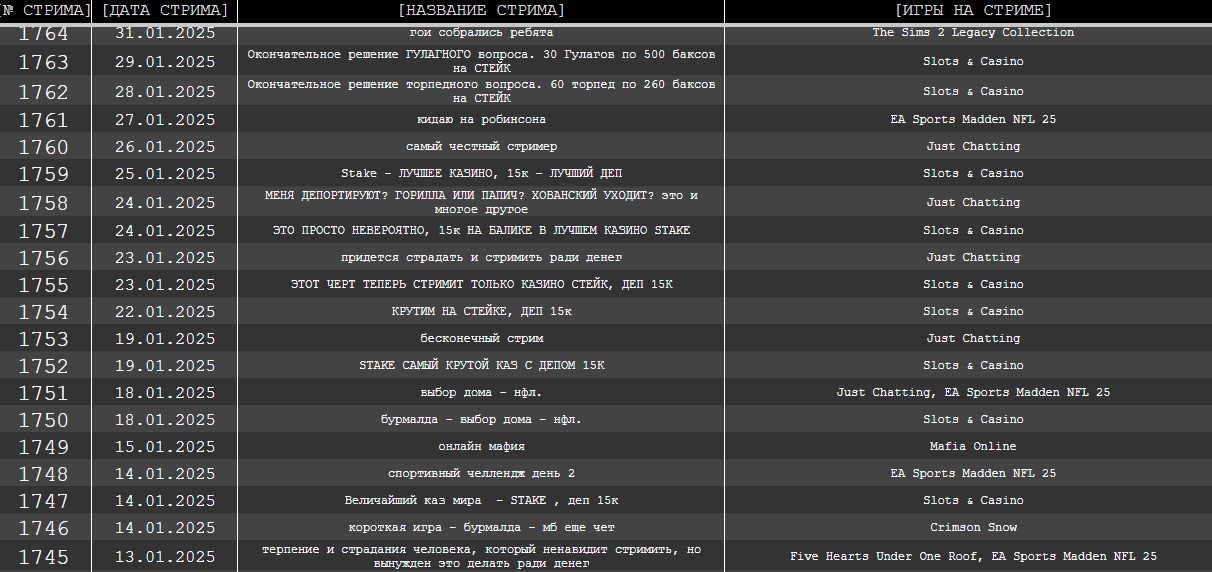Click the date 29.01.2025
This screenshot has height=572, width=1212.
(165, 62)
